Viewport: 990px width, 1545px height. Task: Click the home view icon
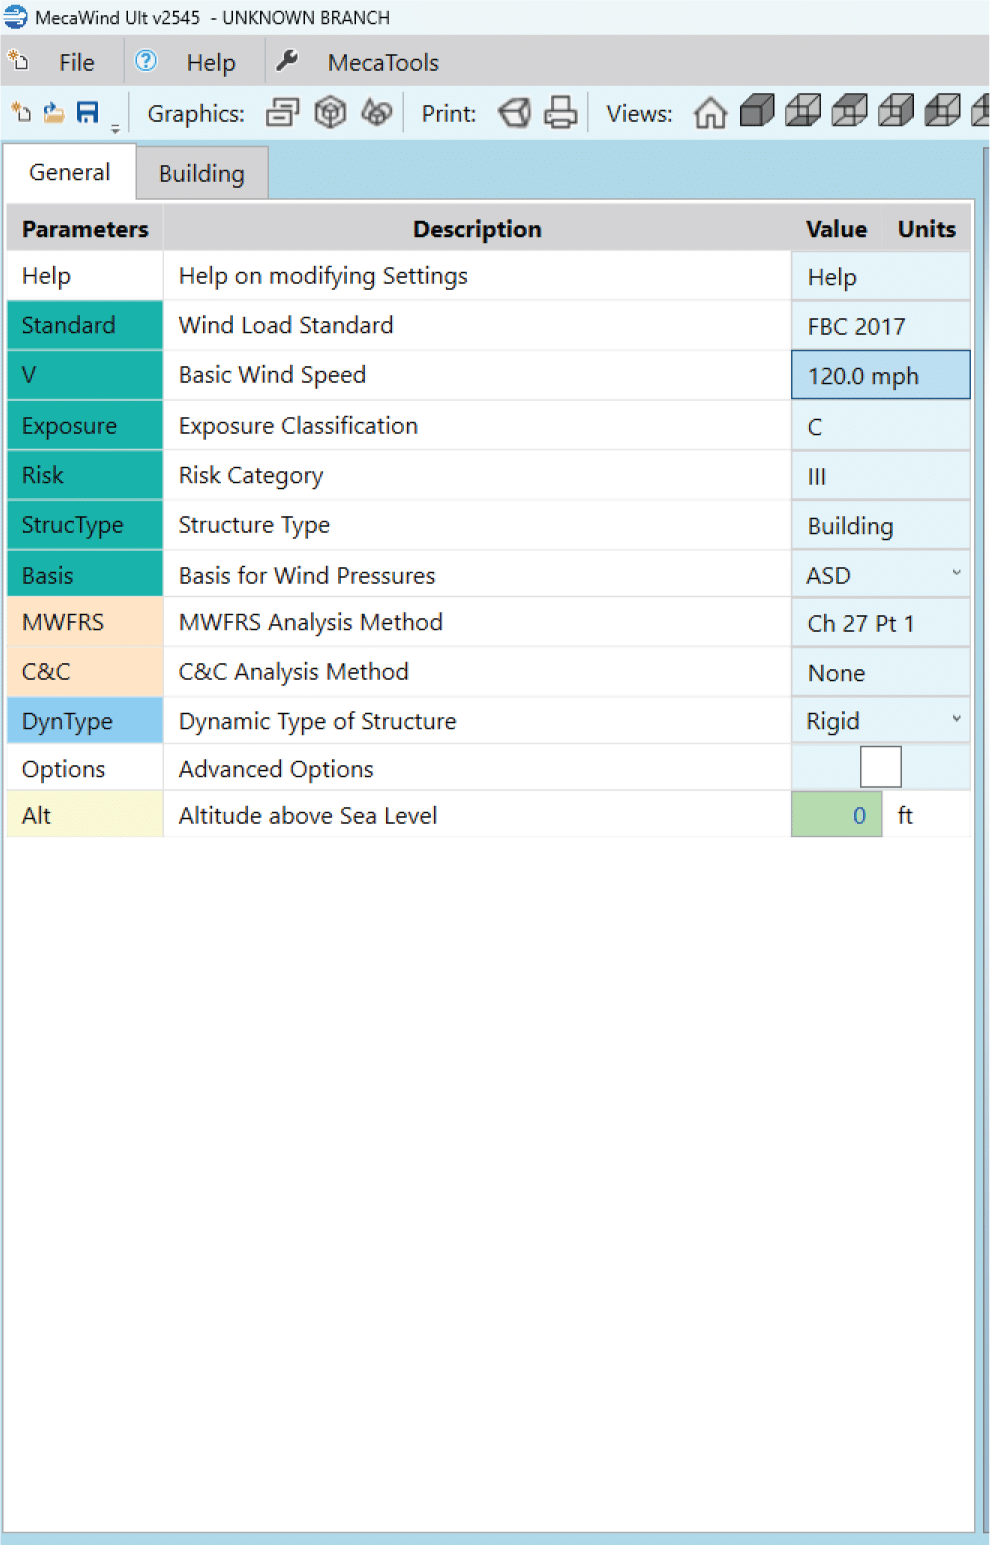[x=710, y=113]
